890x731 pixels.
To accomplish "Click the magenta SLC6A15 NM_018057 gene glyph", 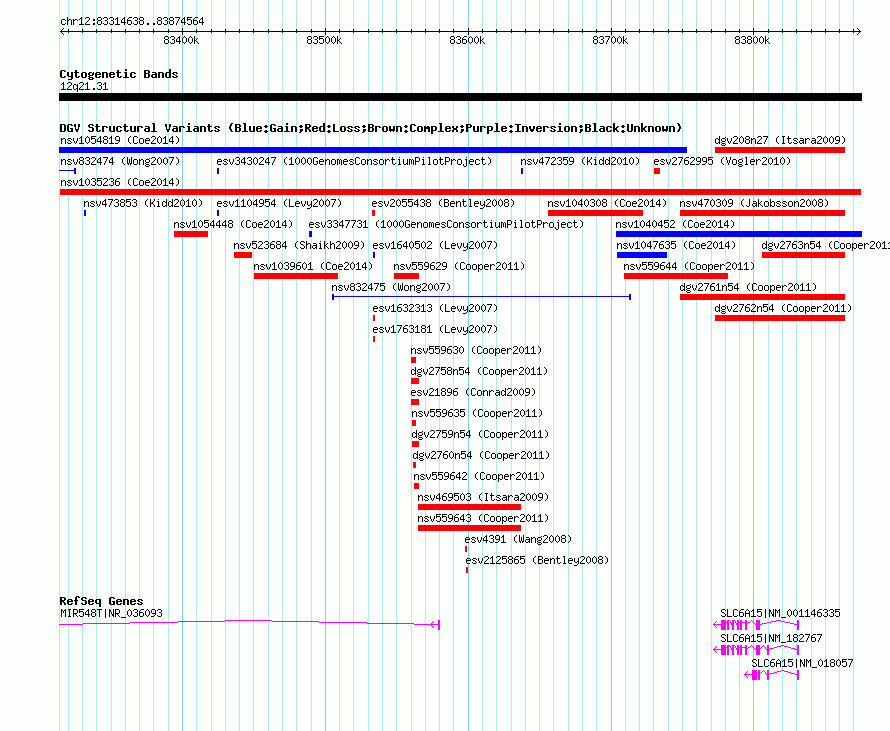I will pos(772,675).
